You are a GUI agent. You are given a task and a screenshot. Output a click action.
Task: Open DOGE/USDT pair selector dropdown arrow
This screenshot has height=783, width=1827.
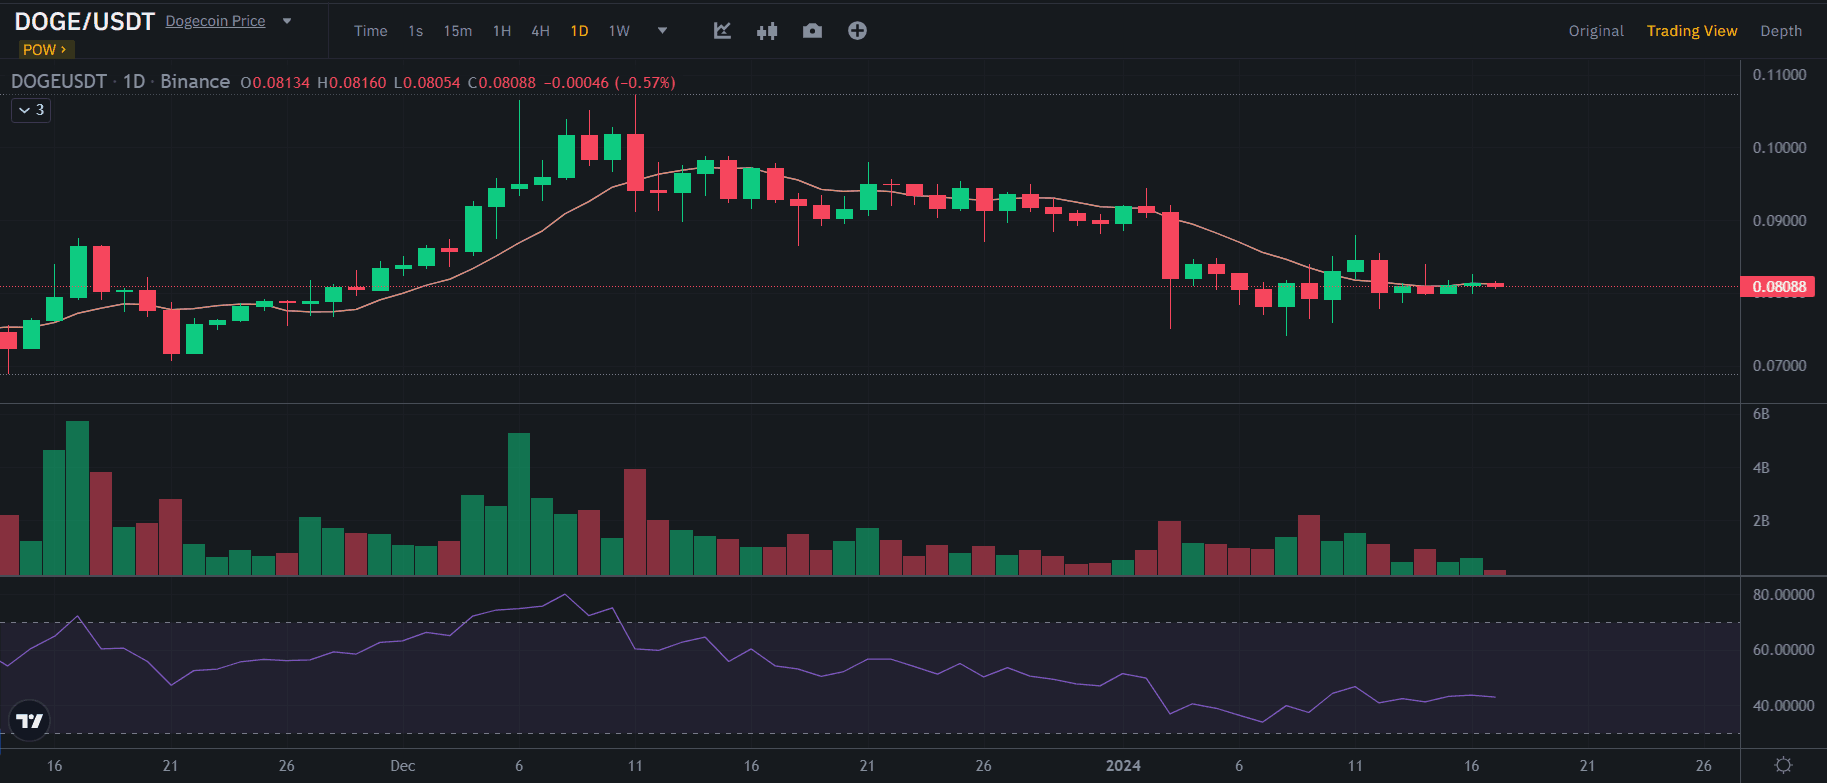287,21
